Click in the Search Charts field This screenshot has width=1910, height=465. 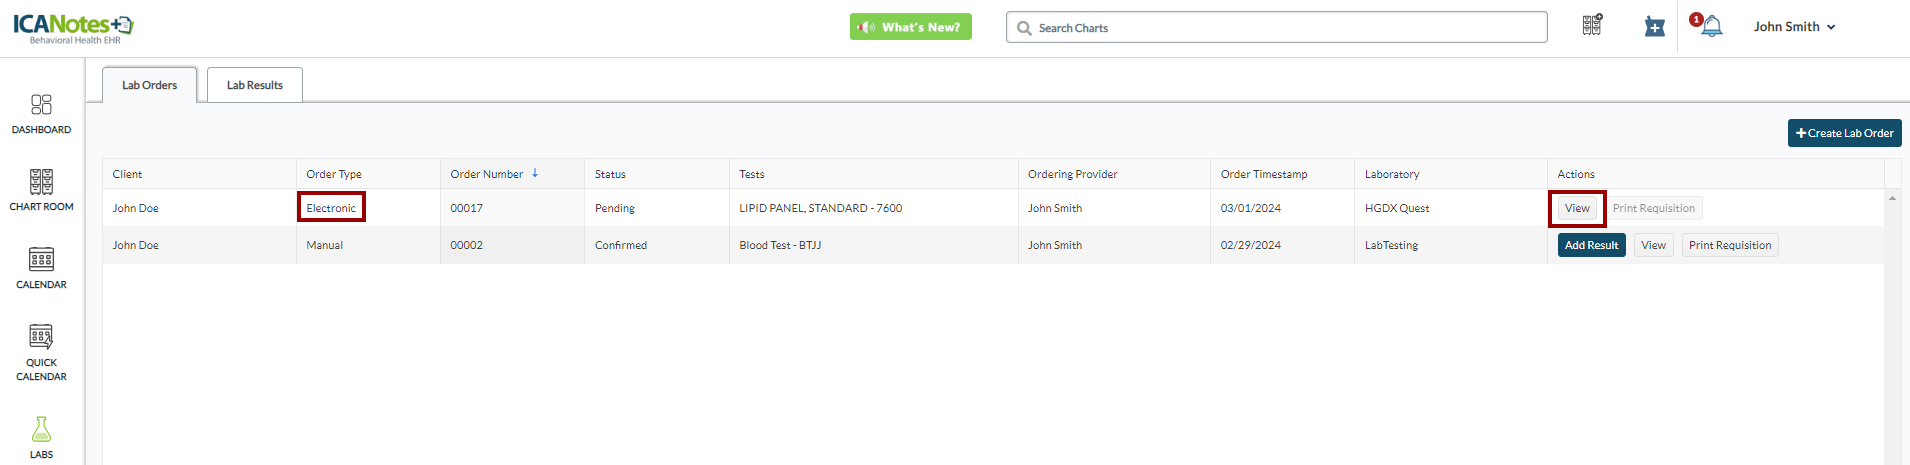point(1280,28)
